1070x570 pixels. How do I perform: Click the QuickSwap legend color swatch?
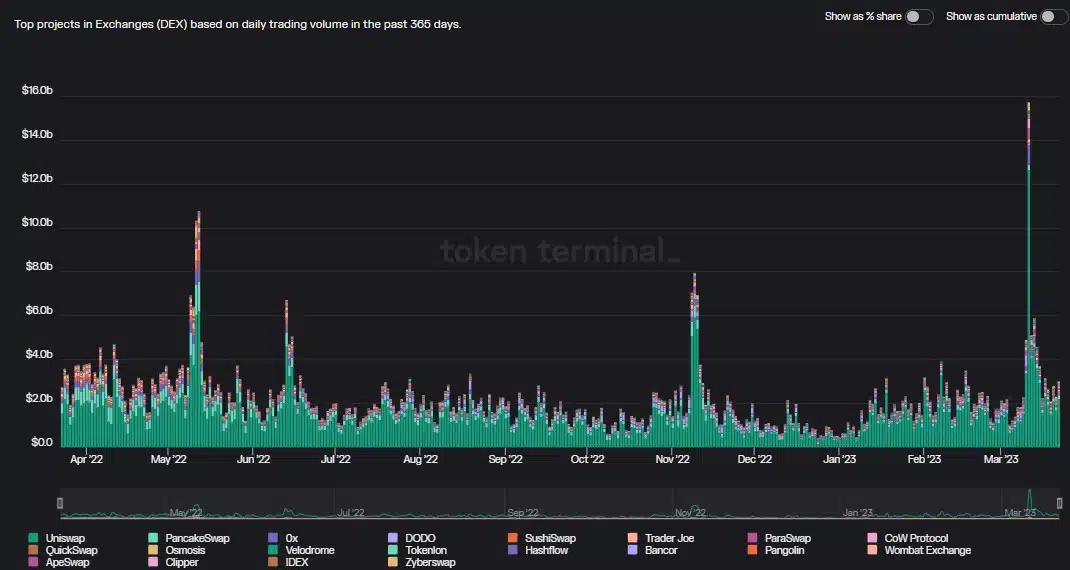click(33, 550)
